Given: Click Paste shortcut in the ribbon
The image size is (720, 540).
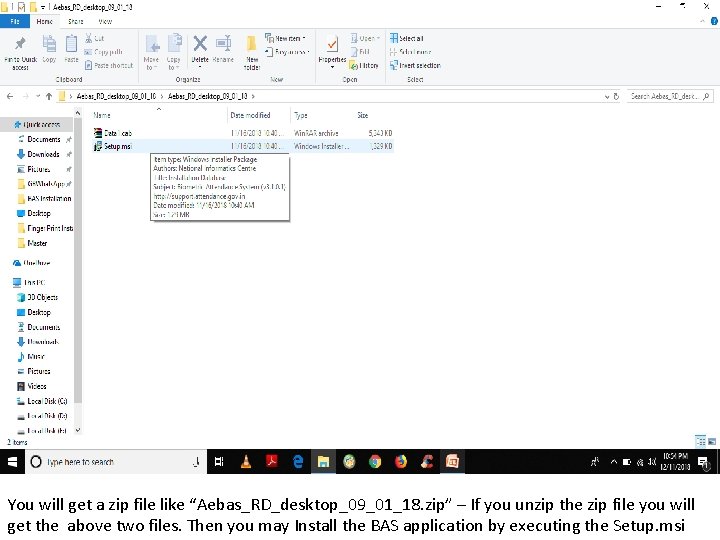Looking at the screenshot, I should [x=109, y=66].
